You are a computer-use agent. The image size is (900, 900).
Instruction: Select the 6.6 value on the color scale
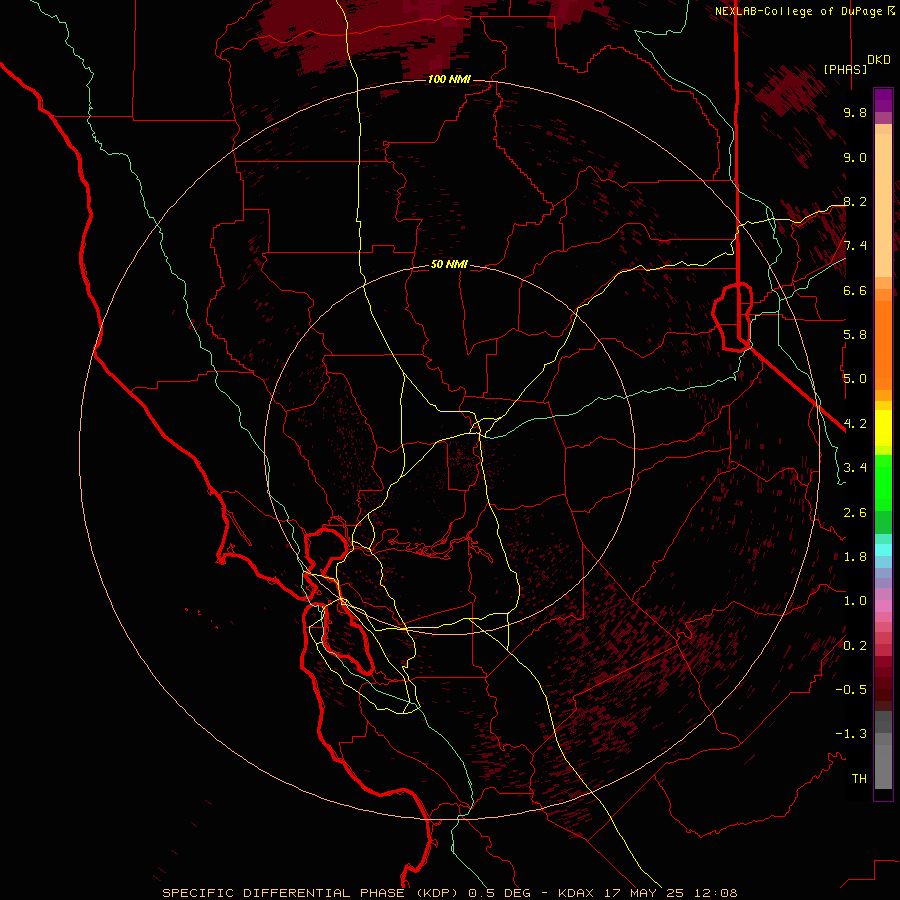click(x=855, y=290)
